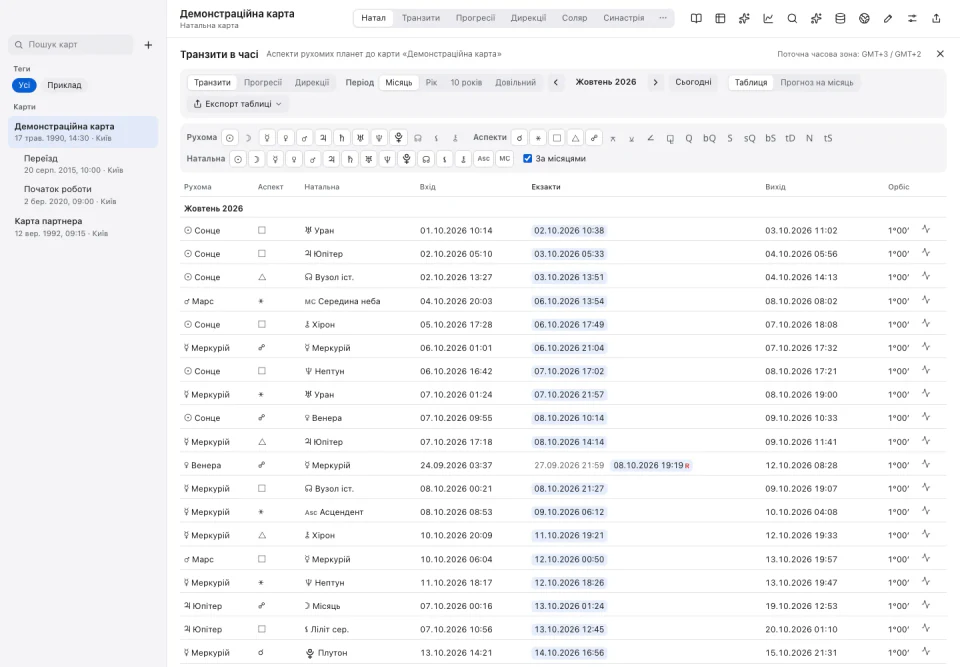Toggle the trine aspect filter
The image size is (960, 667).
pos(576,138)
